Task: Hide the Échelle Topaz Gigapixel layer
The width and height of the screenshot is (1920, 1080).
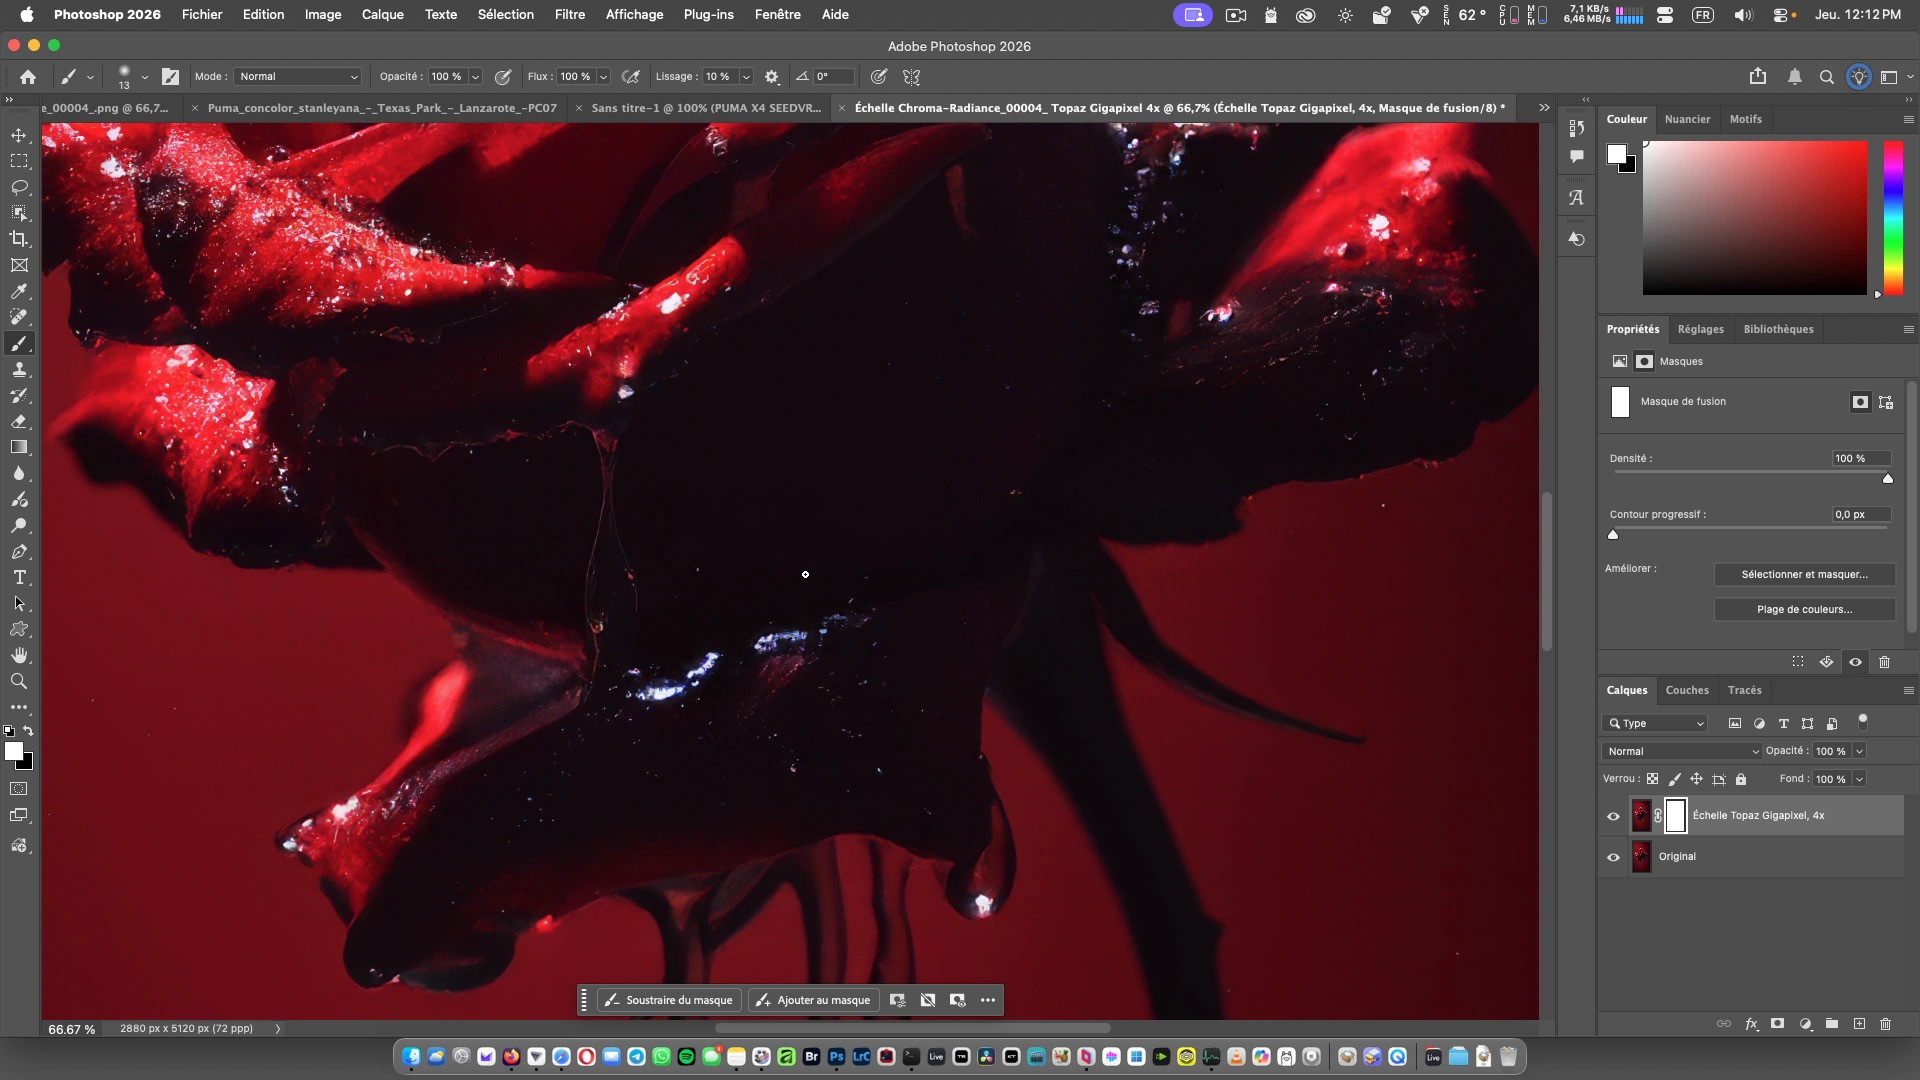Action: point(1613,816)
